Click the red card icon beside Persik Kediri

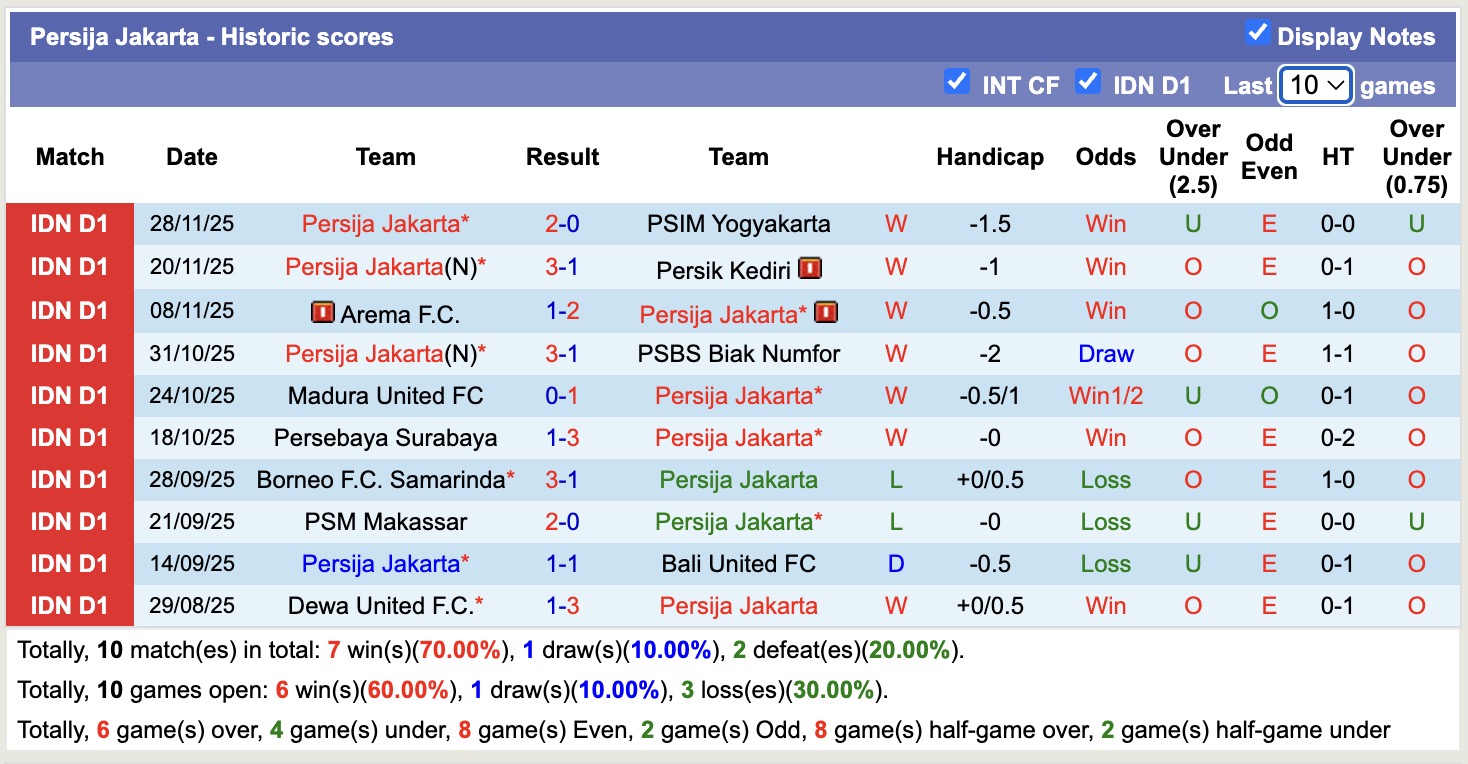(811, 267)
